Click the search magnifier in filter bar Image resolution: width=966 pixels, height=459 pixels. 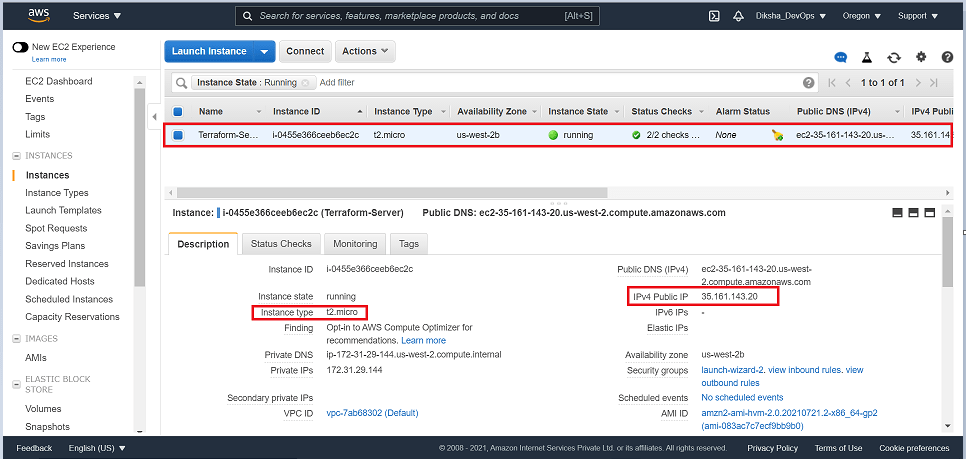point(181,83)
